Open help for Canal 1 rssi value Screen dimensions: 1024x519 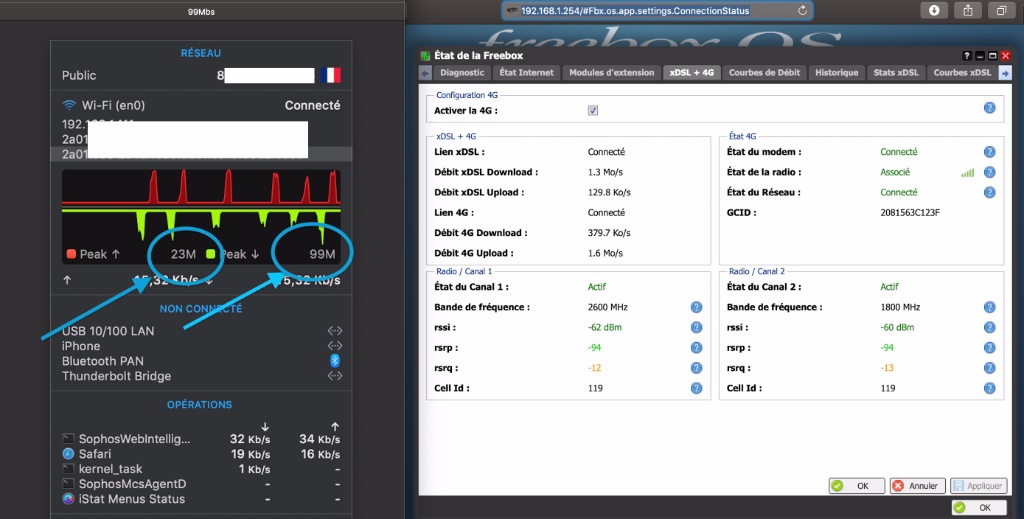click(696, 327)
